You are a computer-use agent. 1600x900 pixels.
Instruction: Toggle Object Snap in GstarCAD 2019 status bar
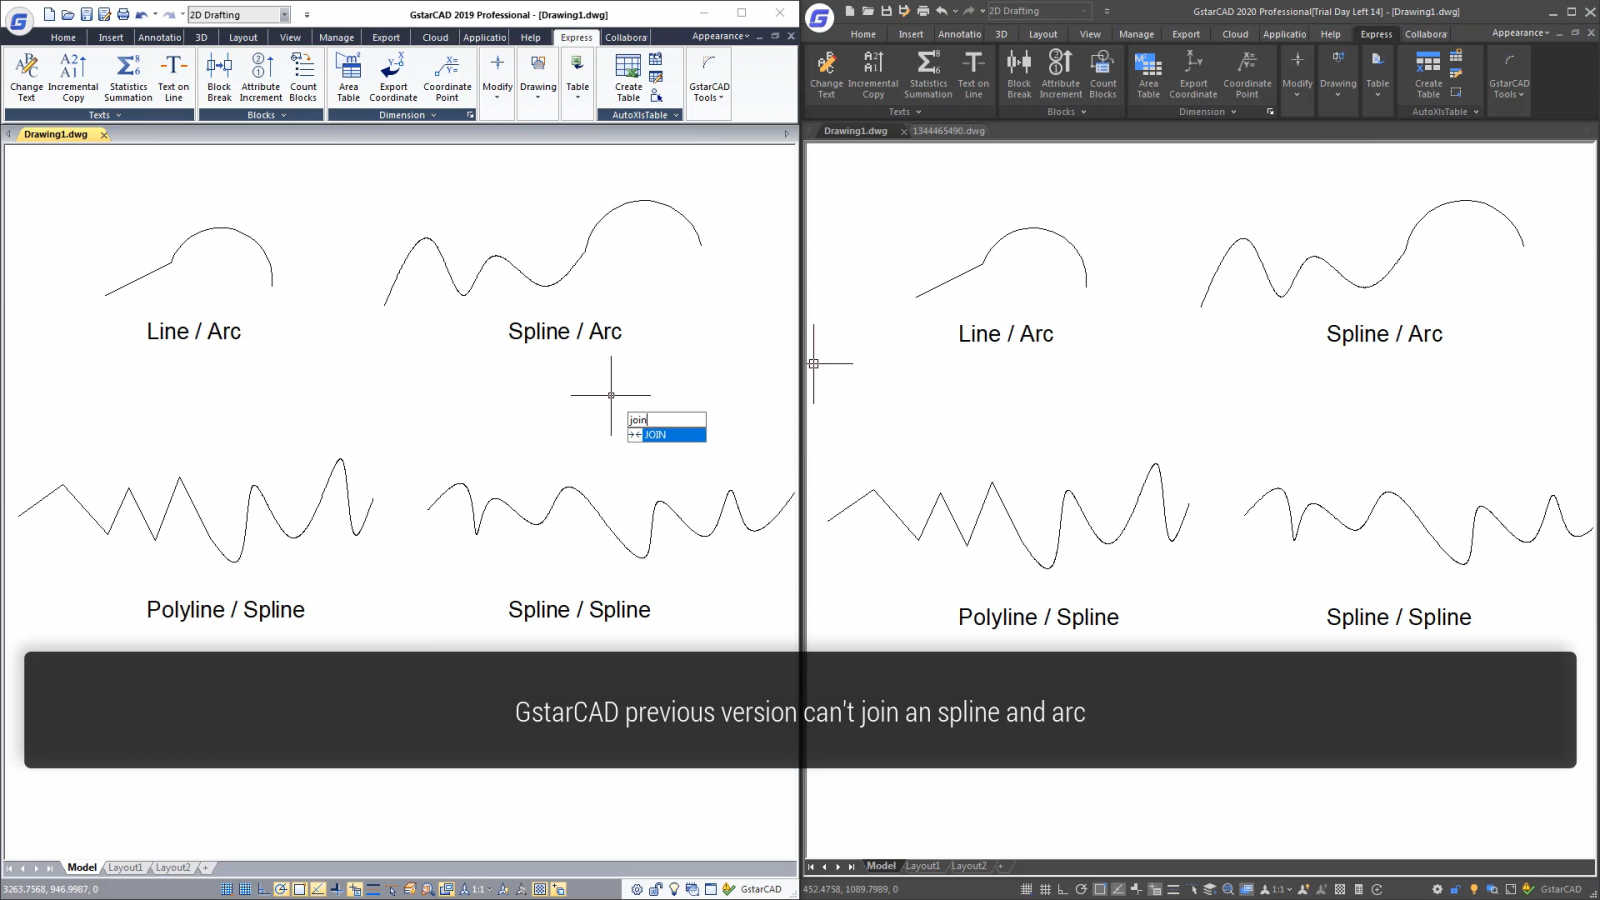pyautogui.click(x=299, y=889)
